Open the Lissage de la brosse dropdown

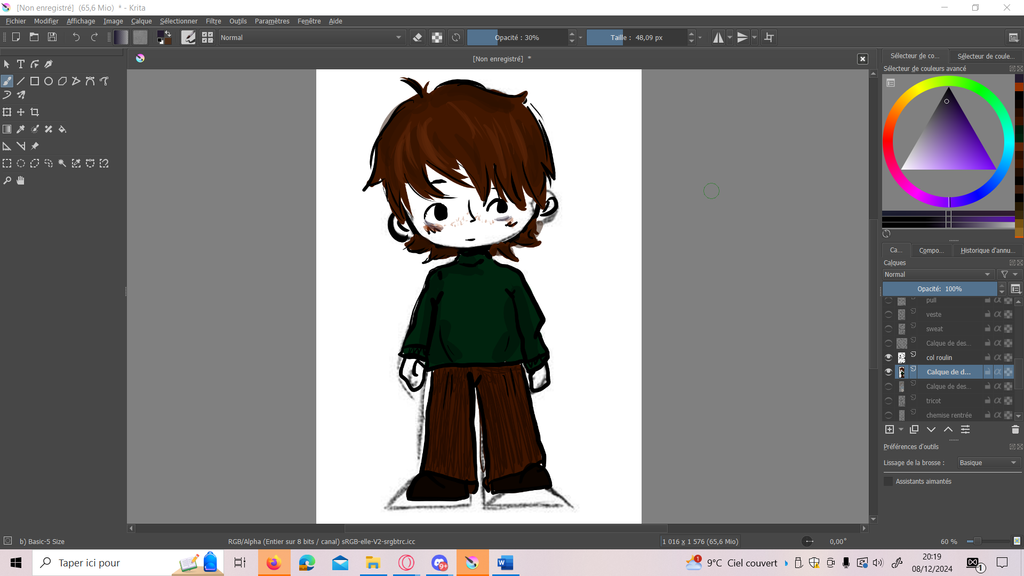pos(987,462)
